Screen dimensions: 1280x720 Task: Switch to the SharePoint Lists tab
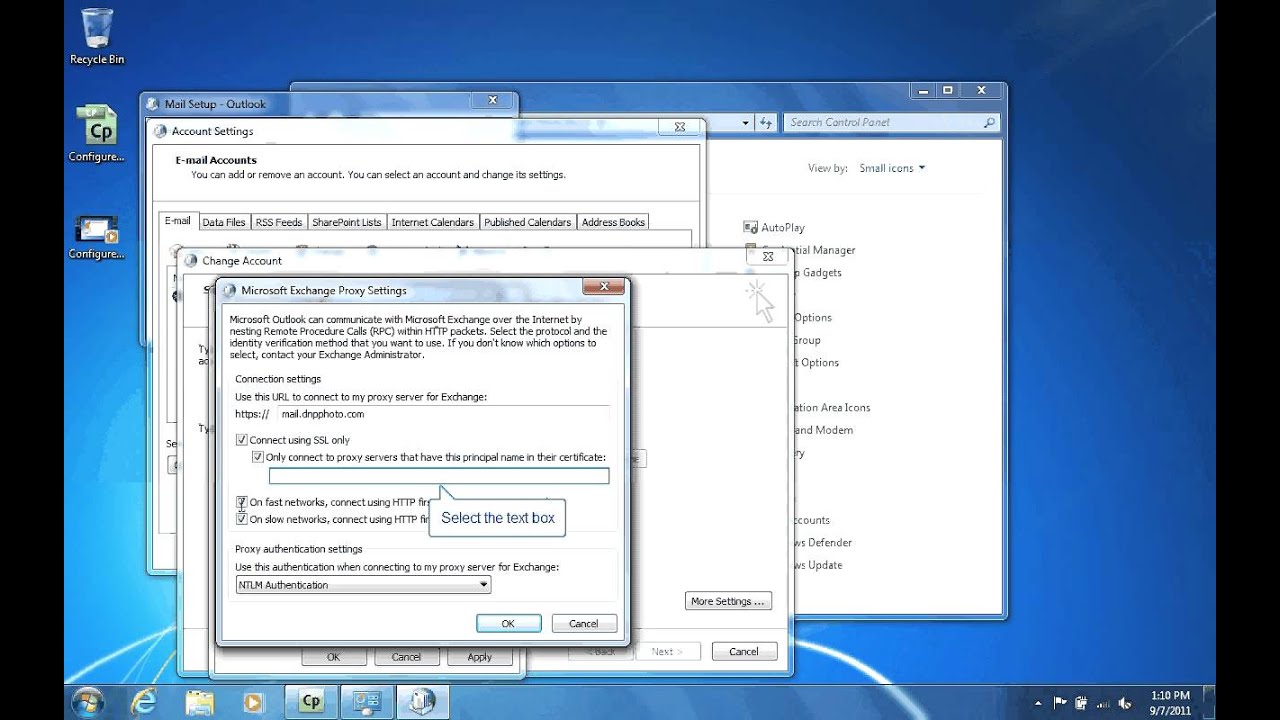click(x=346, y=222)
